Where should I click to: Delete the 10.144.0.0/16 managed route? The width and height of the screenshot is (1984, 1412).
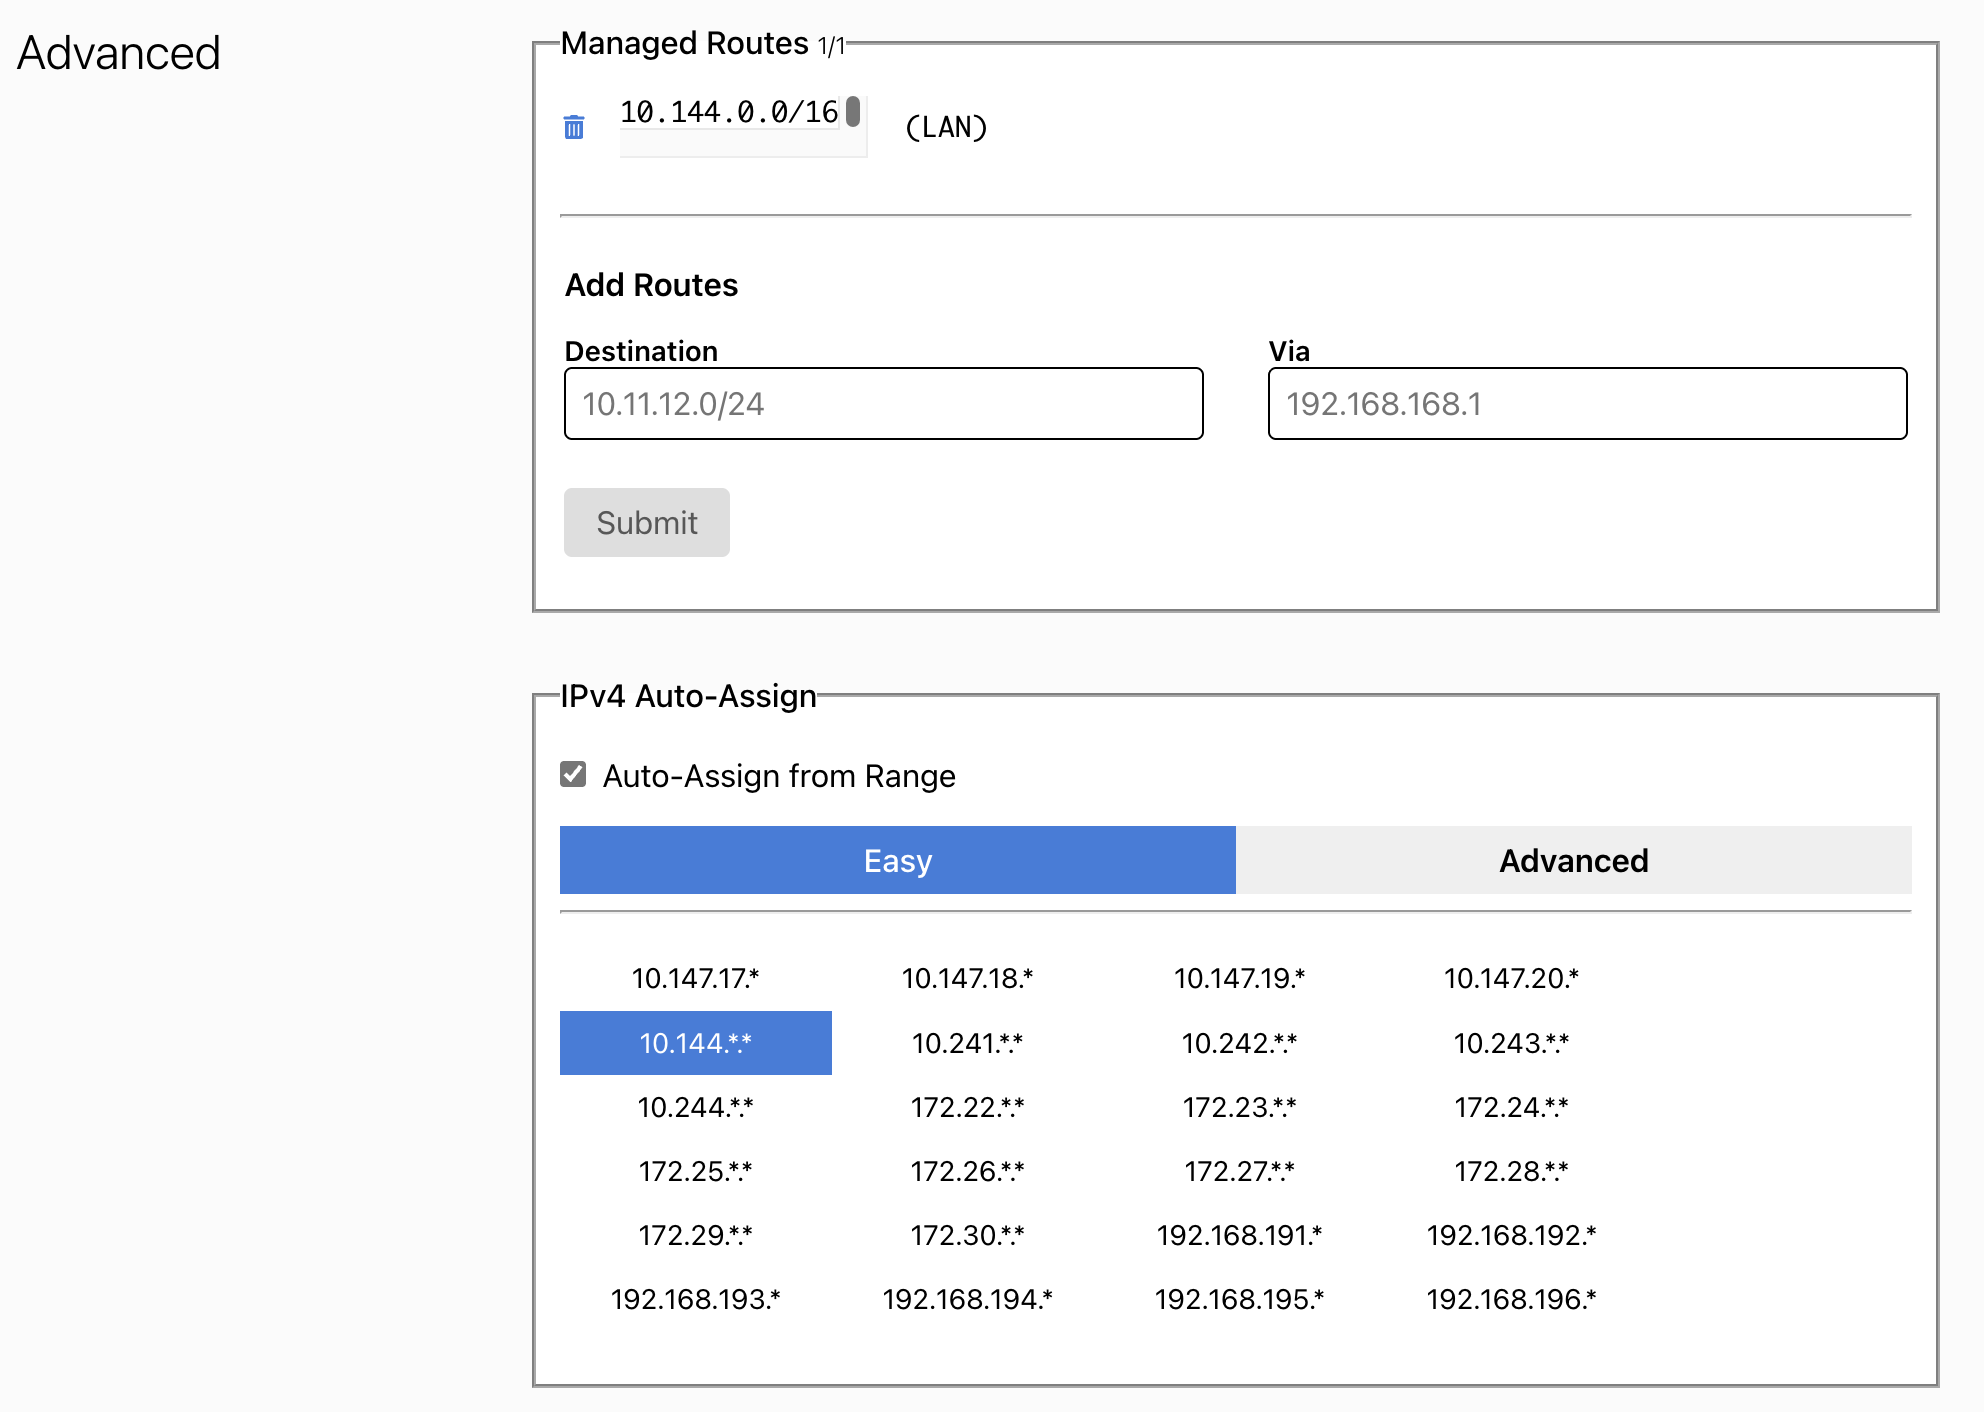pyautogui.click(x=574, y=127)
